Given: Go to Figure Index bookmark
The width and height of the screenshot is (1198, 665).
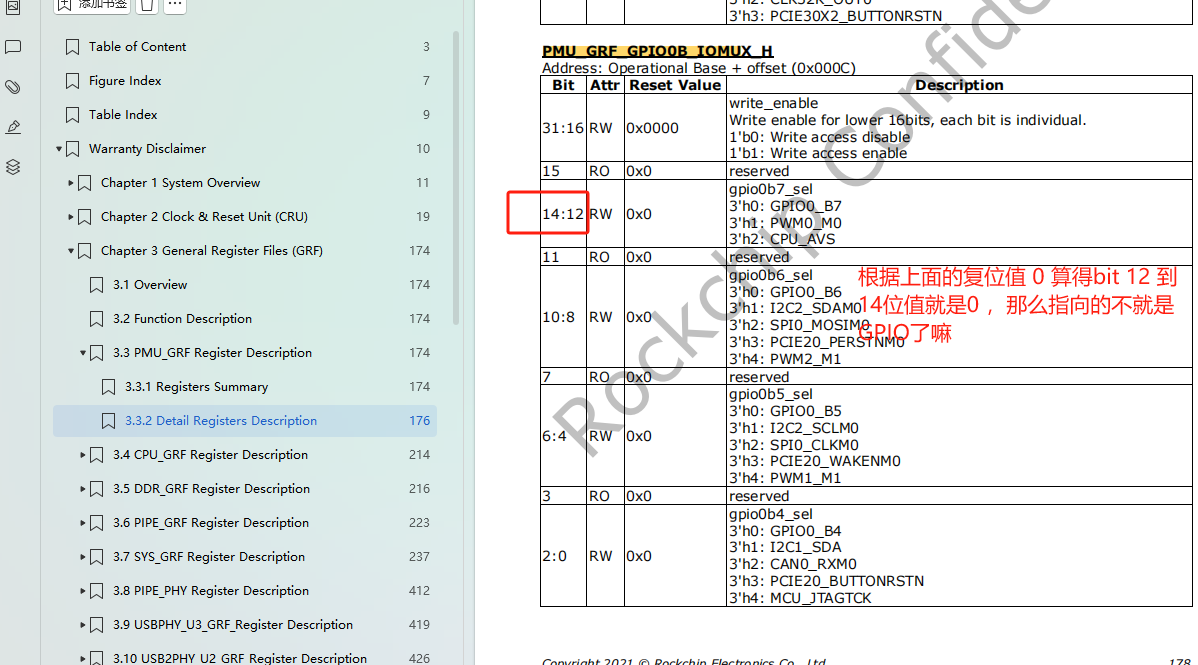Looking at the screenshot, I should (125, 80).
